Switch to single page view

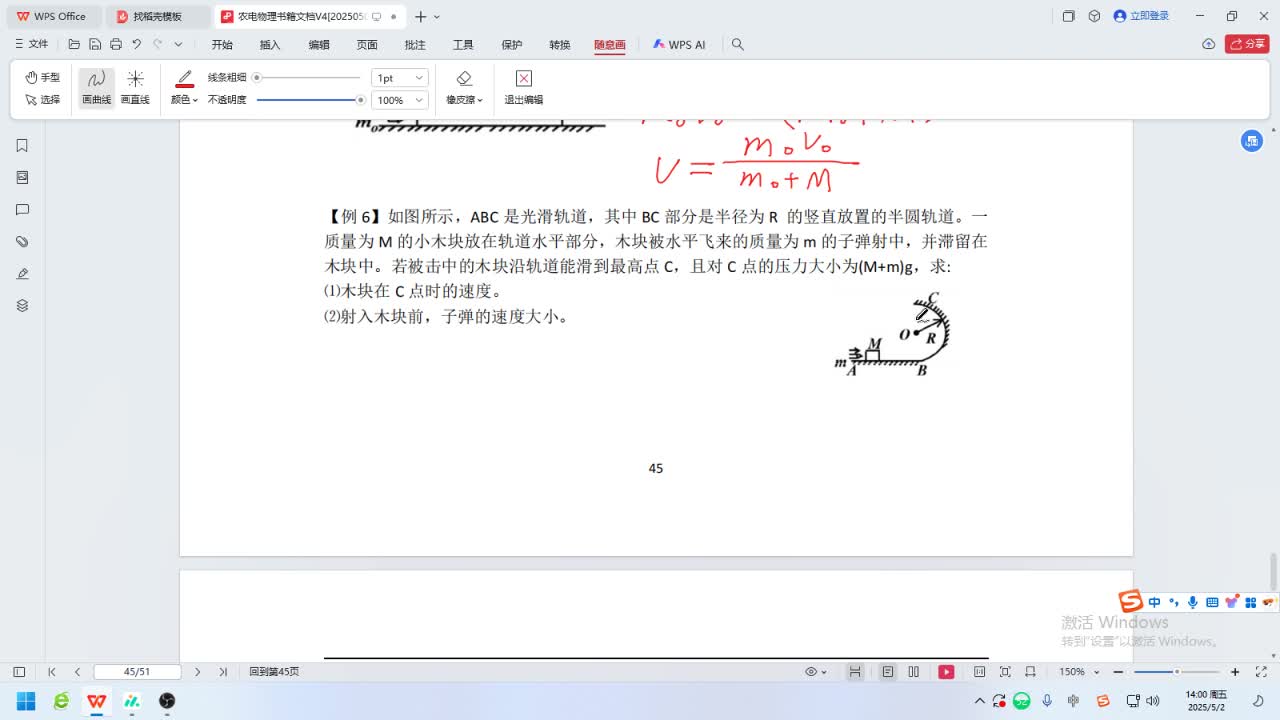pyautogui.click(x=888, y=672)
